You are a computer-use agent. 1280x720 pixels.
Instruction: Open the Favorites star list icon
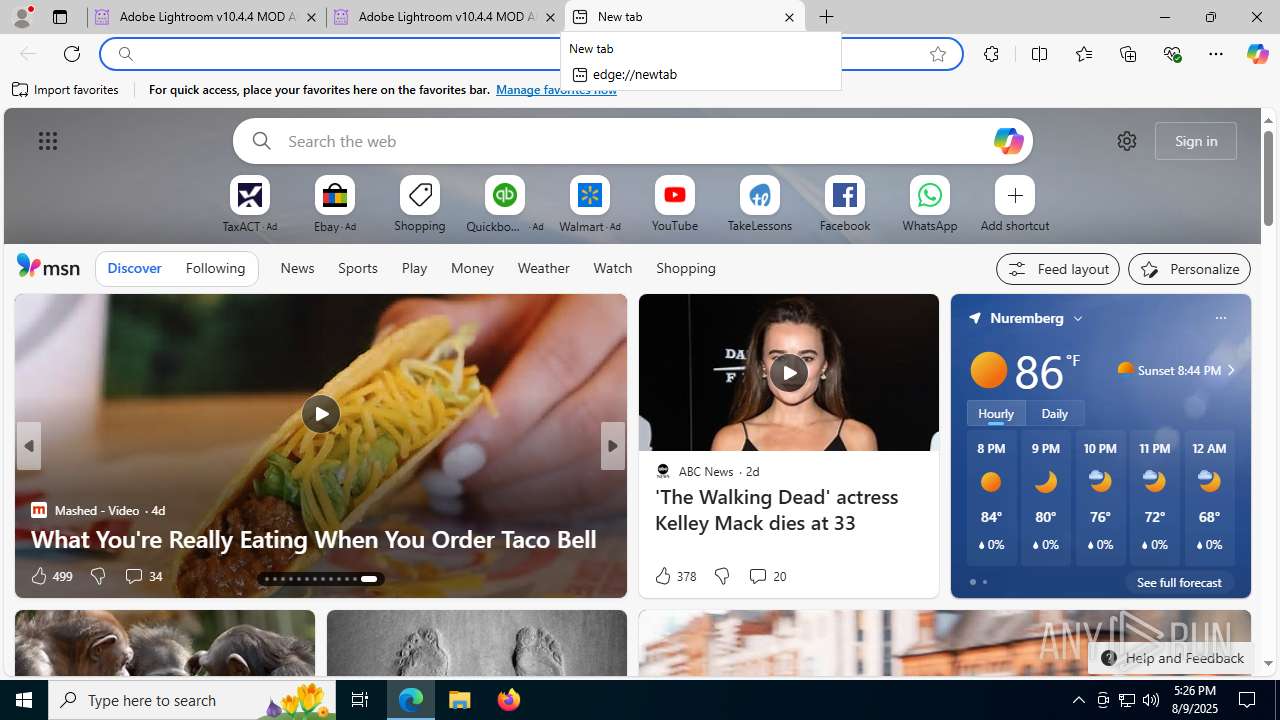(1084, 54)
